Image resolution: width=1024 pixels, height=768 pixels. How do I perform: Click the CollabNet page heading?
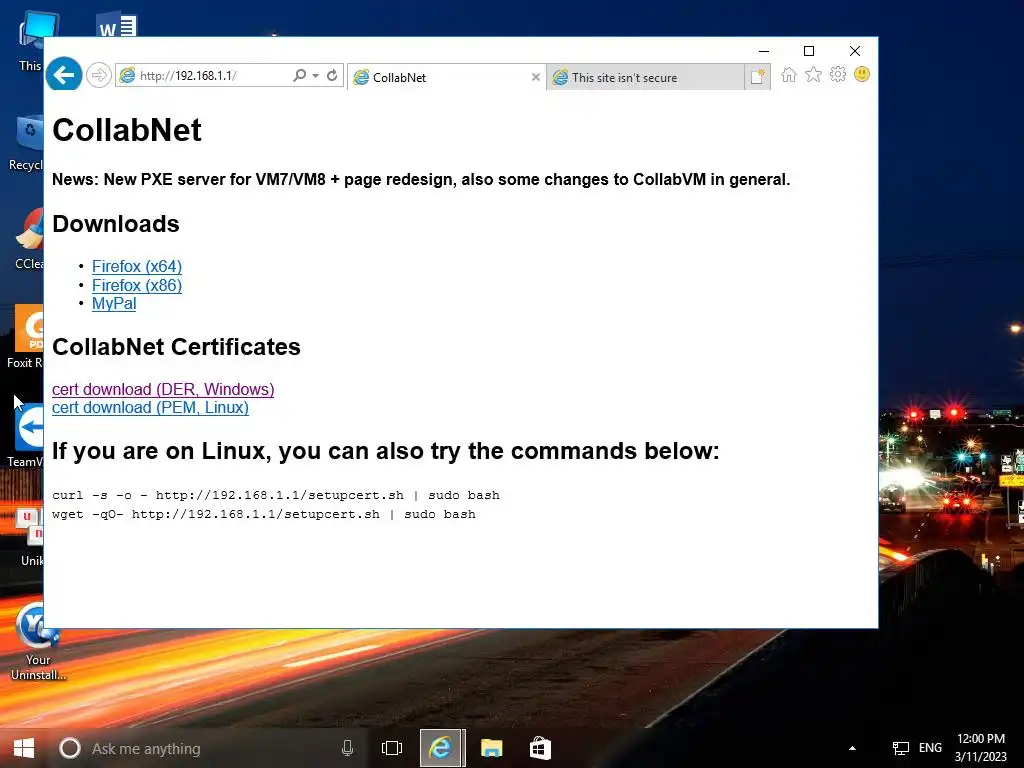pos(127,130)
